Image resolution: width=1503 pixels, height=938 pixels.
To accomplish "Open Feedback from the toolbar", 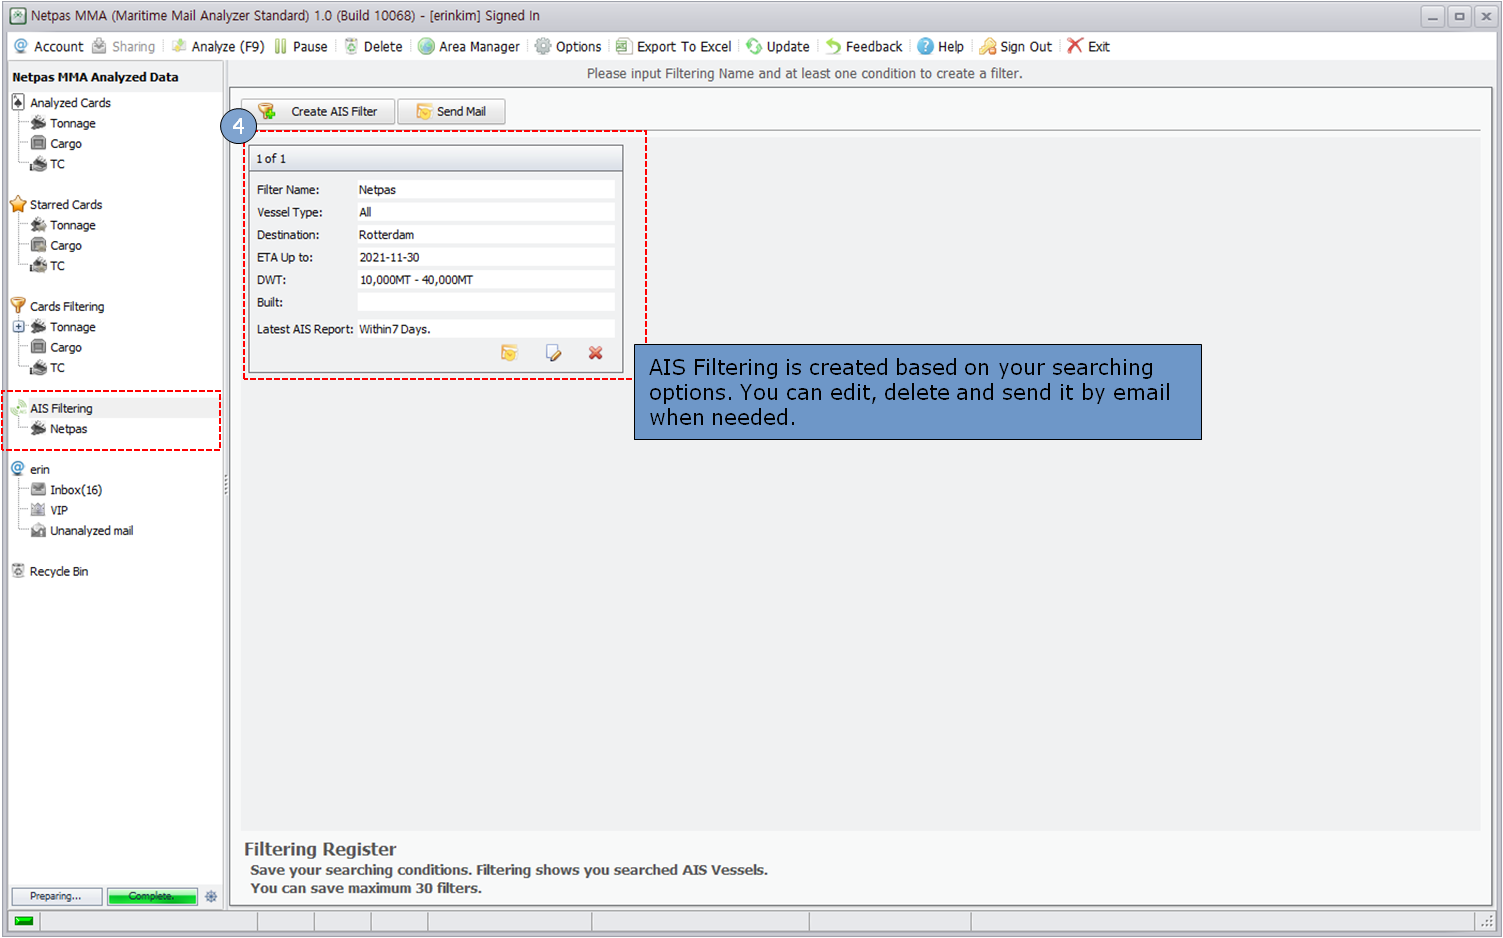I will click(x=863, y=46).
